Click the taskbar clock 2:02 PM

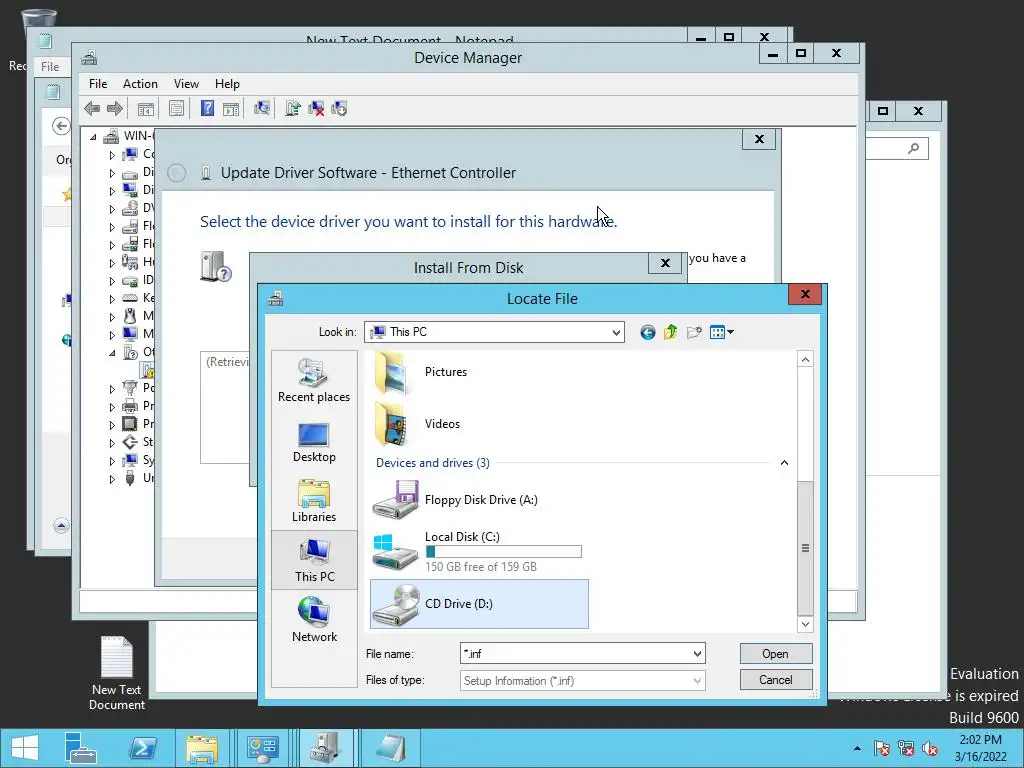(980, 740)
